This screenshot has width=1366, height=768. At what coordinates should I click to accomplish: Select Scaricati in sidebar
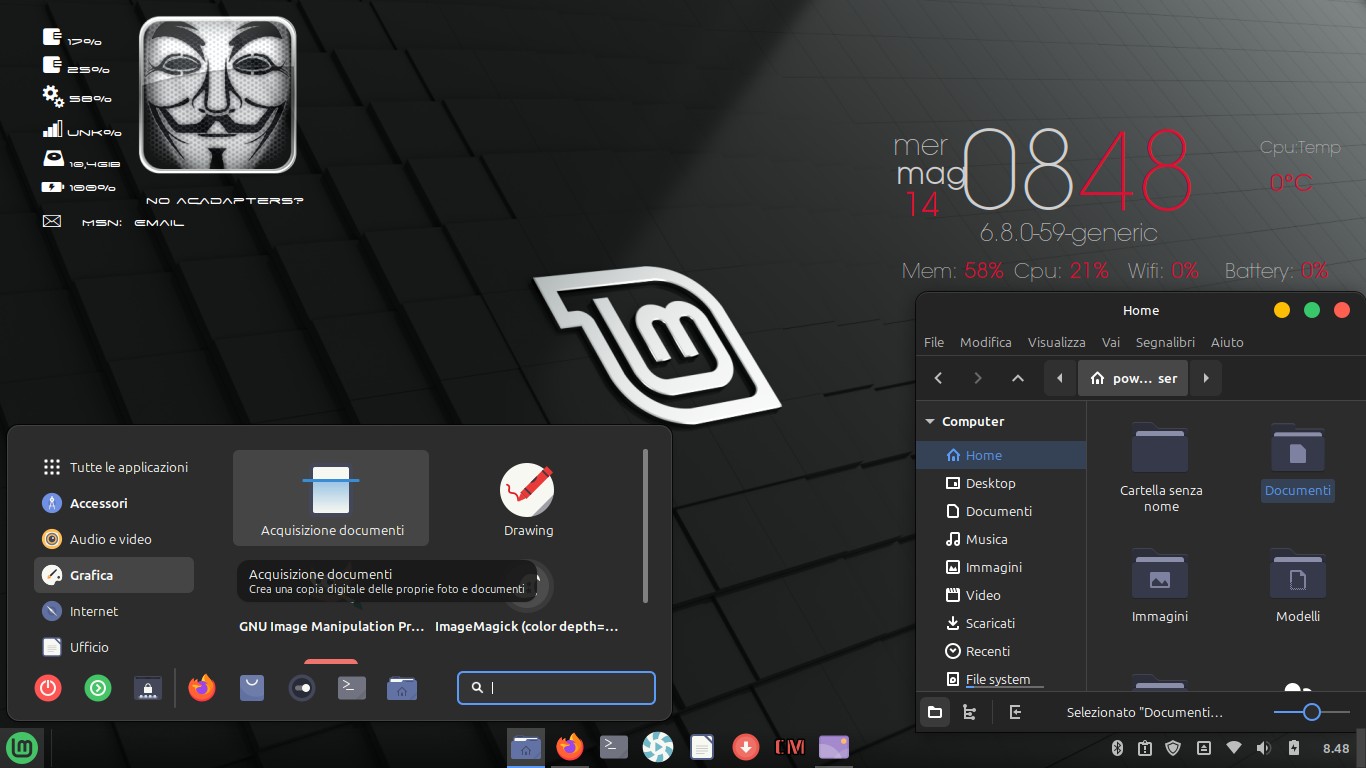coord(1001,623)
